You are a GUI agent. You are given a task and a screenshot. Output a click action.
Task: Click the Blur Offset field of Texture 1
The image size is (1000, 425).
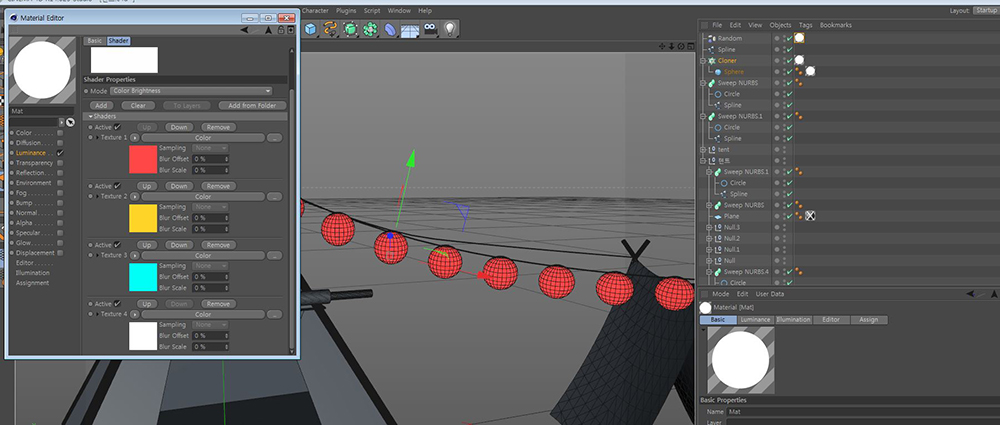[210, 159]
